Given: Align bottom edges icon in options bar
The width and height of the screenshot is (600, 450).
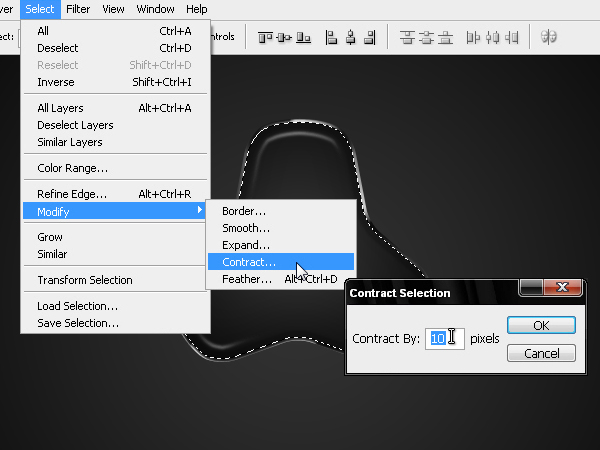Looking at the screenshot, I should 303,38.
